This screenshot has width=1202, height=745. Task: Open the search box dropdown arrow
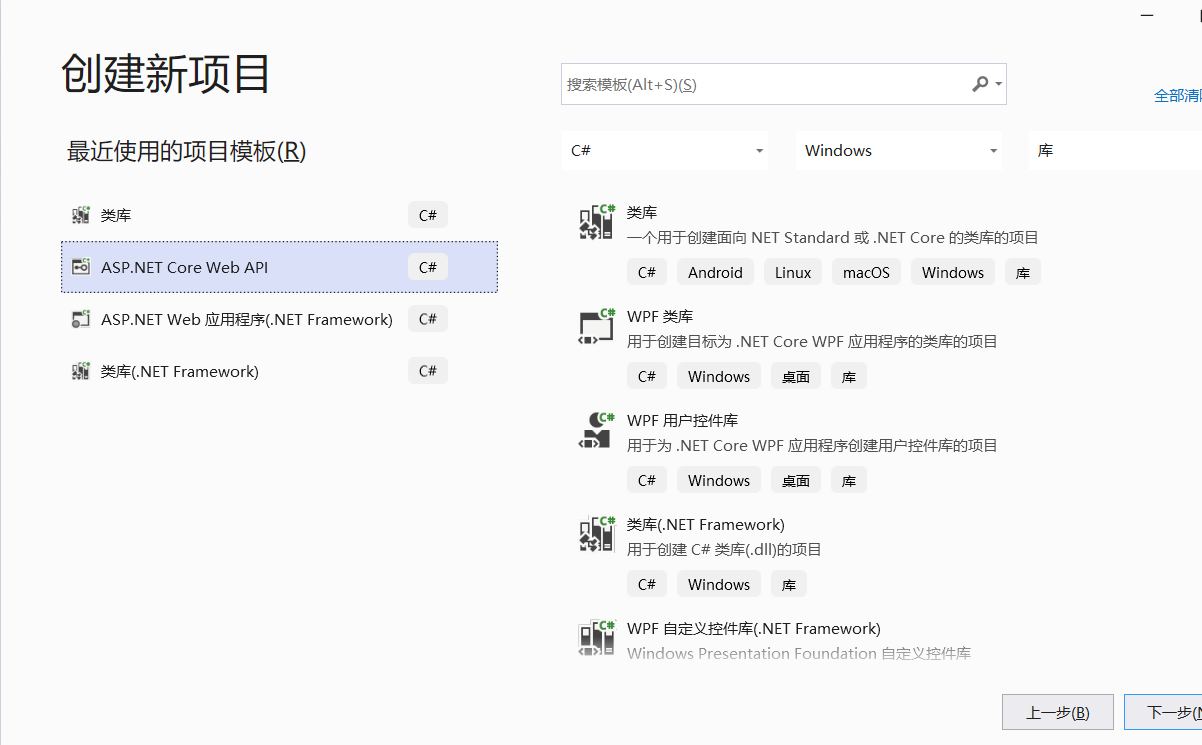(x=998, y=85)
